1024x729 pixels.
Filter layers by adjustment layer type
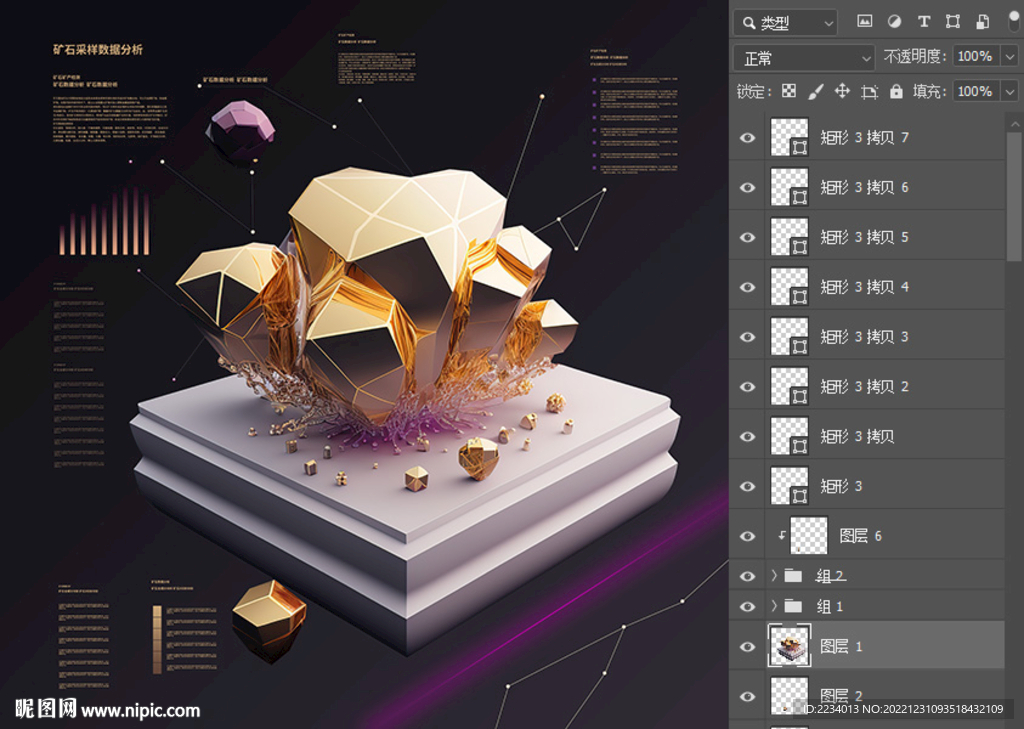(894, 22)
